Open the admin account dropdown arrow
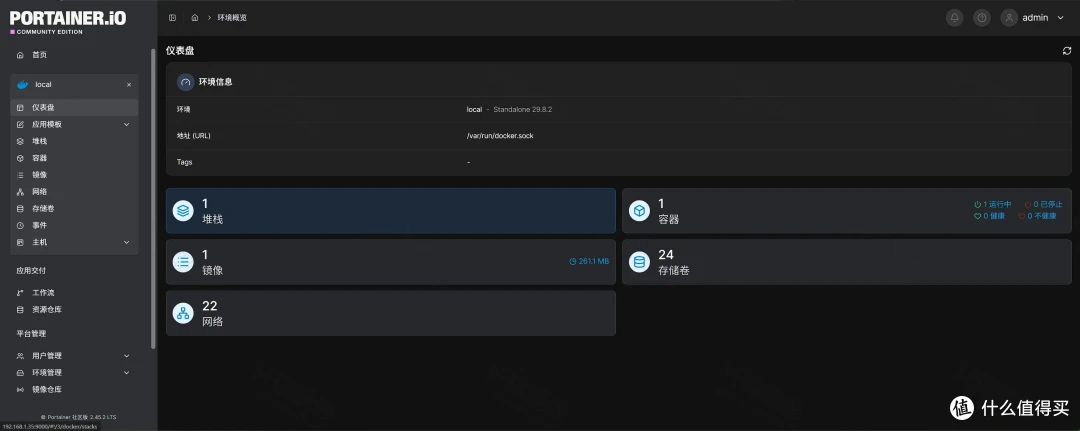 coord(1060,18)
